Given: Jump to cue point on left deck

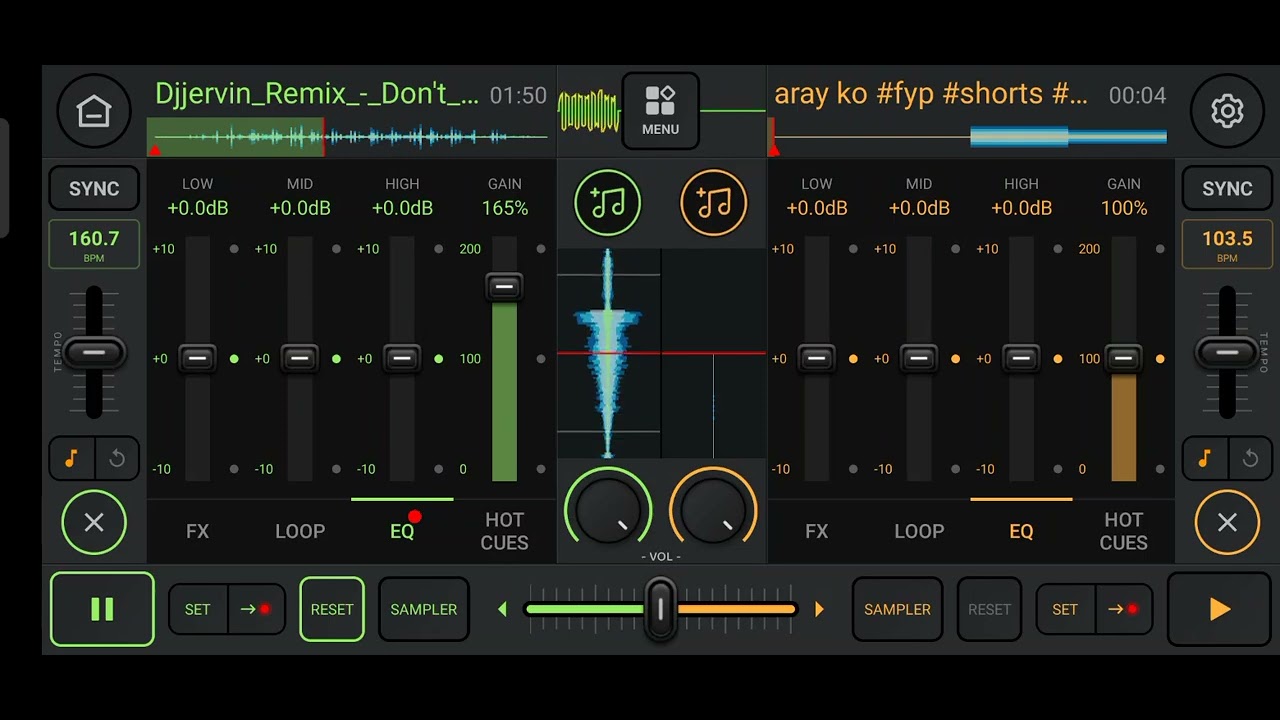Looking at the screenshot, I should point(256,609).
